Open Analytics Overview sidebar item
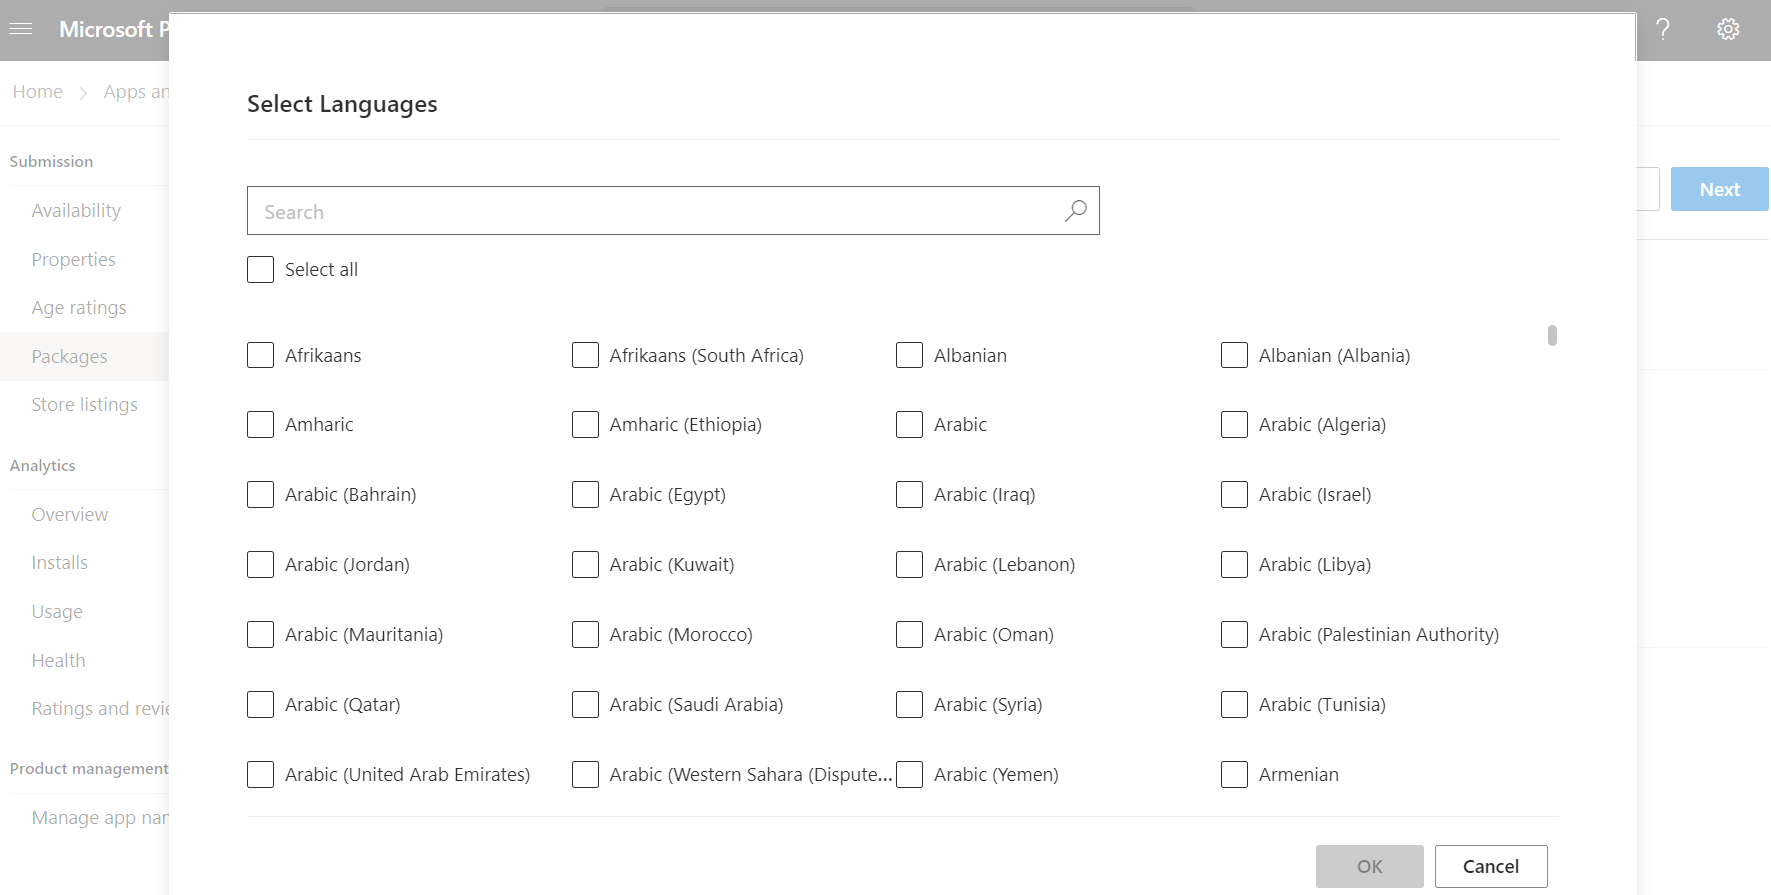The image size is (1771, 895). pyautogui.click(x=70, y=515)
